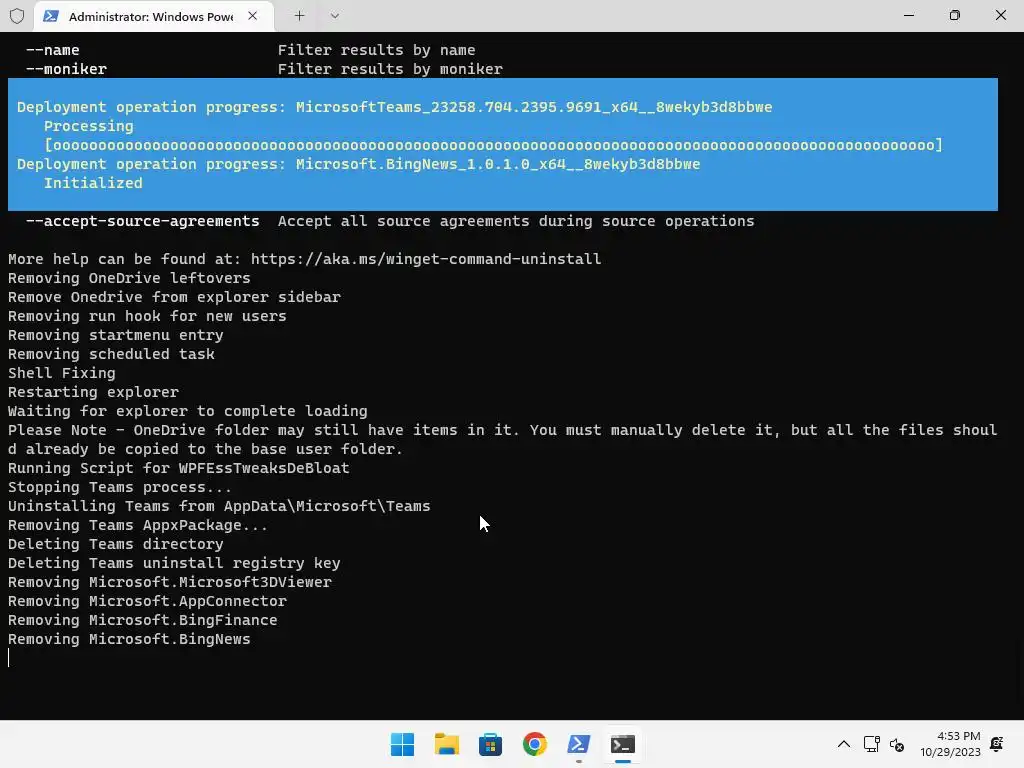Screen dimensions: 1024x768
Task: Click the text 'Removing Microsoft.BingFinance'
Action: click(142, 620)
